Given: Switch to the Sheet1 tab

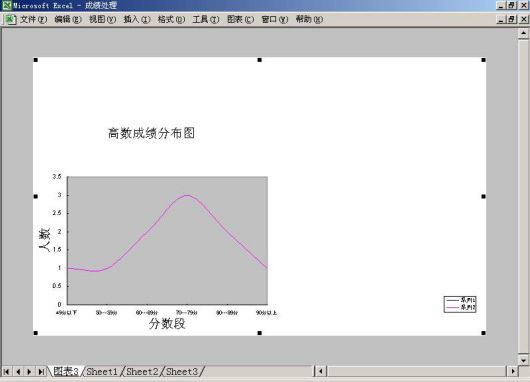Looking at the screenshot, I should point(102,372).
